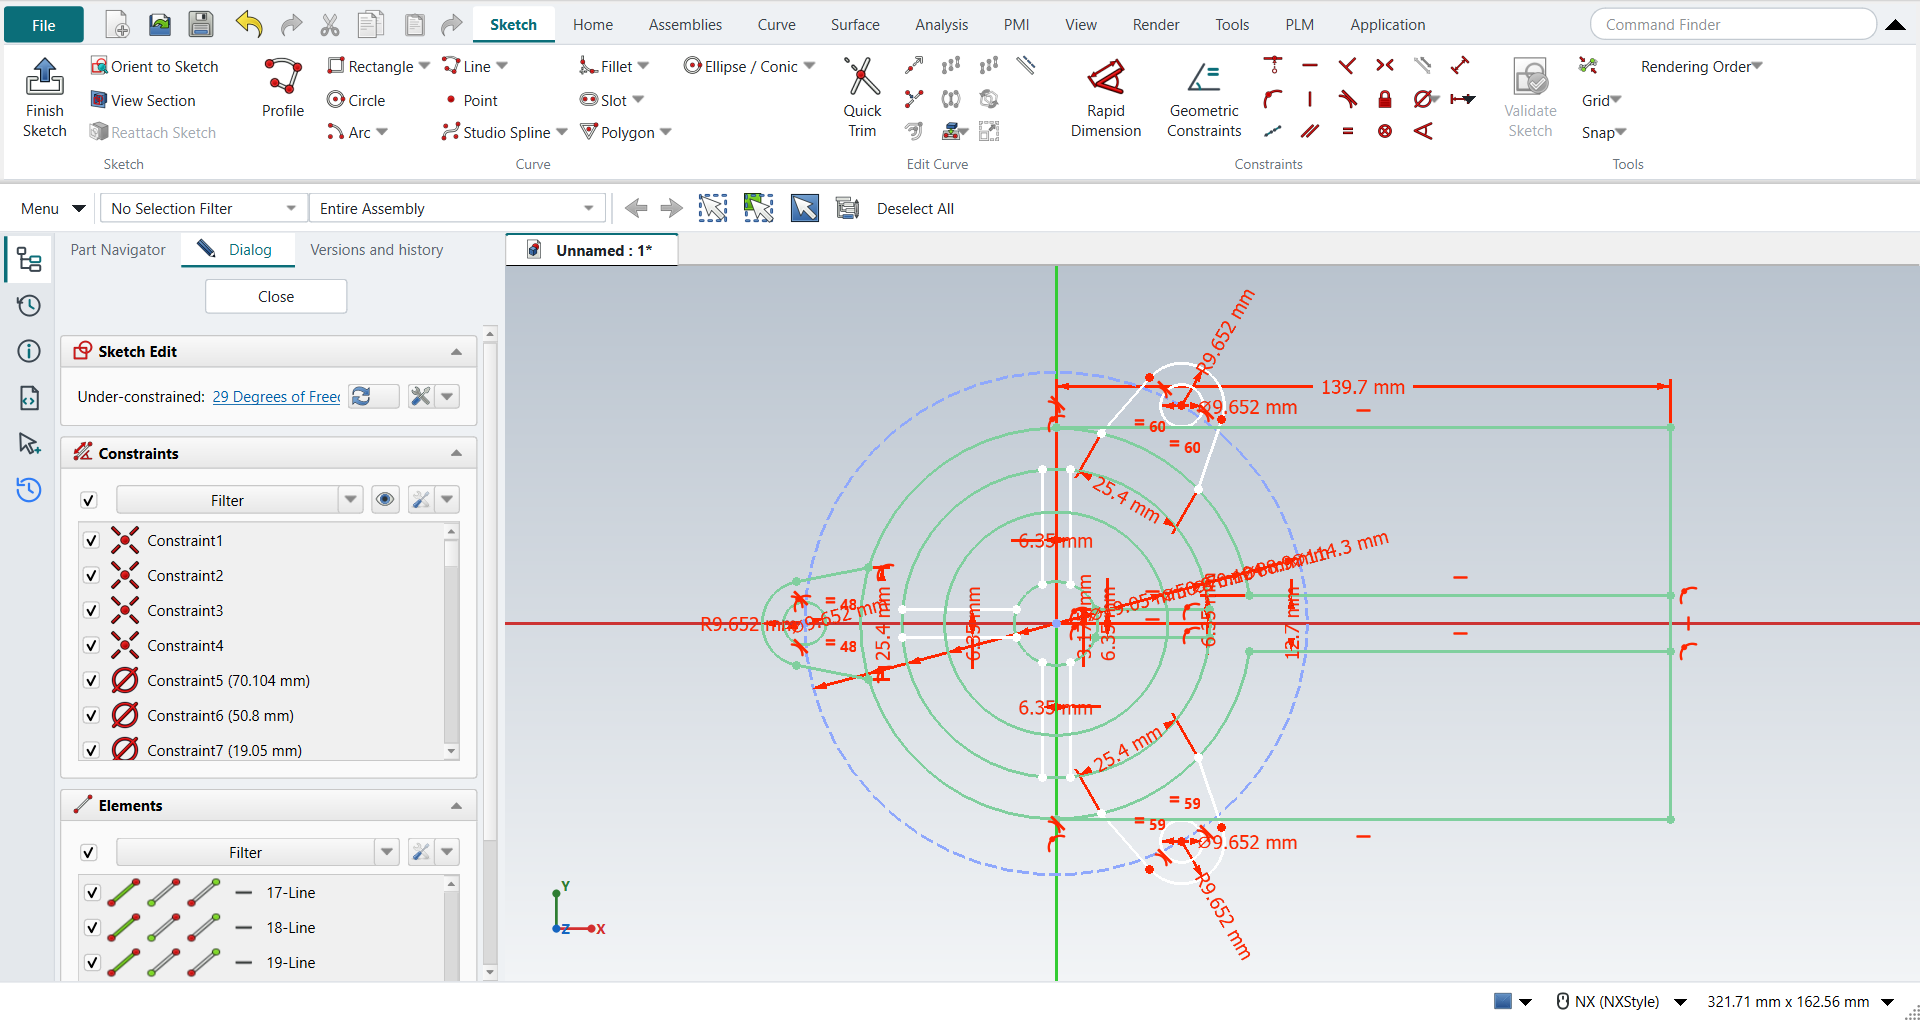Toggle the Constraint1 checkbox
Screen dimensions: 1920x1020
[x=91, y=541]
